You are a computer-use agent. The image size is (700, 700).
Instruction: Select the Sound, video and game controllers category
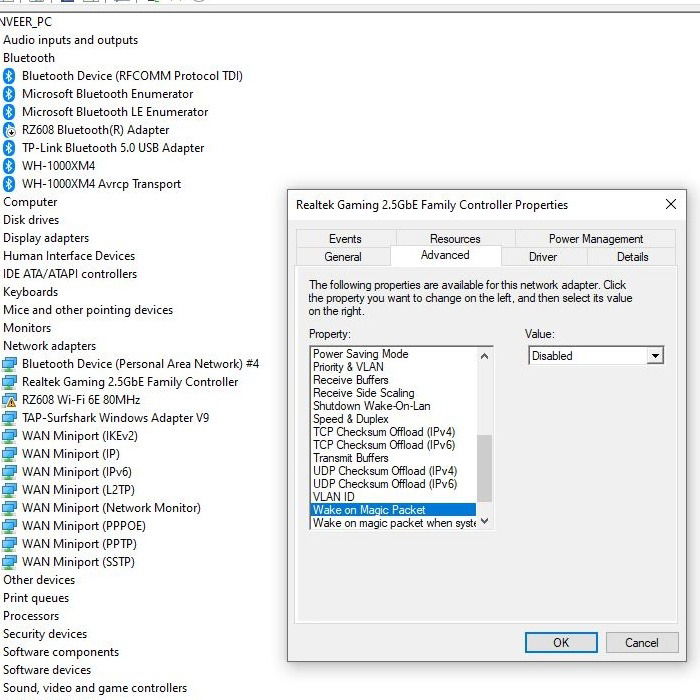coord(95,688)
